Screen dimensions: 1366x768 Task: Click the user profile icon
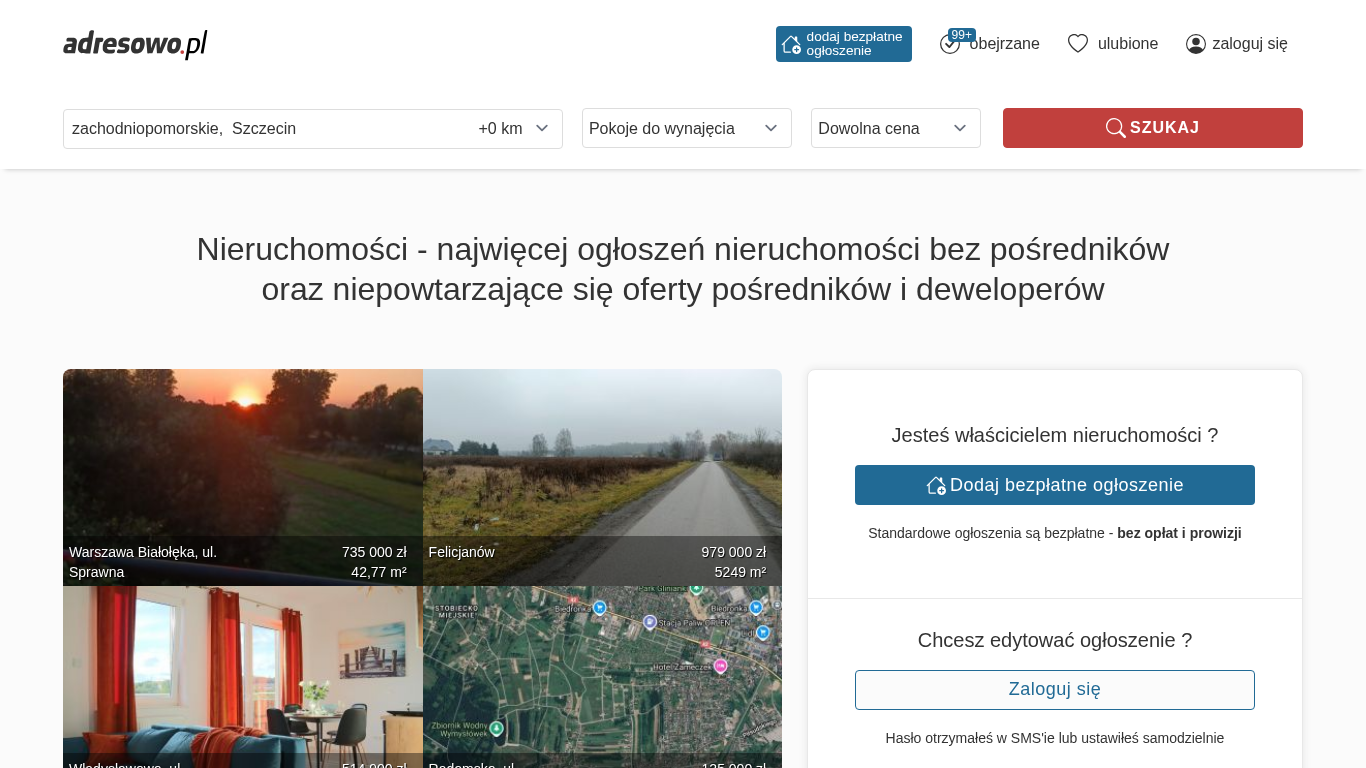point(1195,44)
